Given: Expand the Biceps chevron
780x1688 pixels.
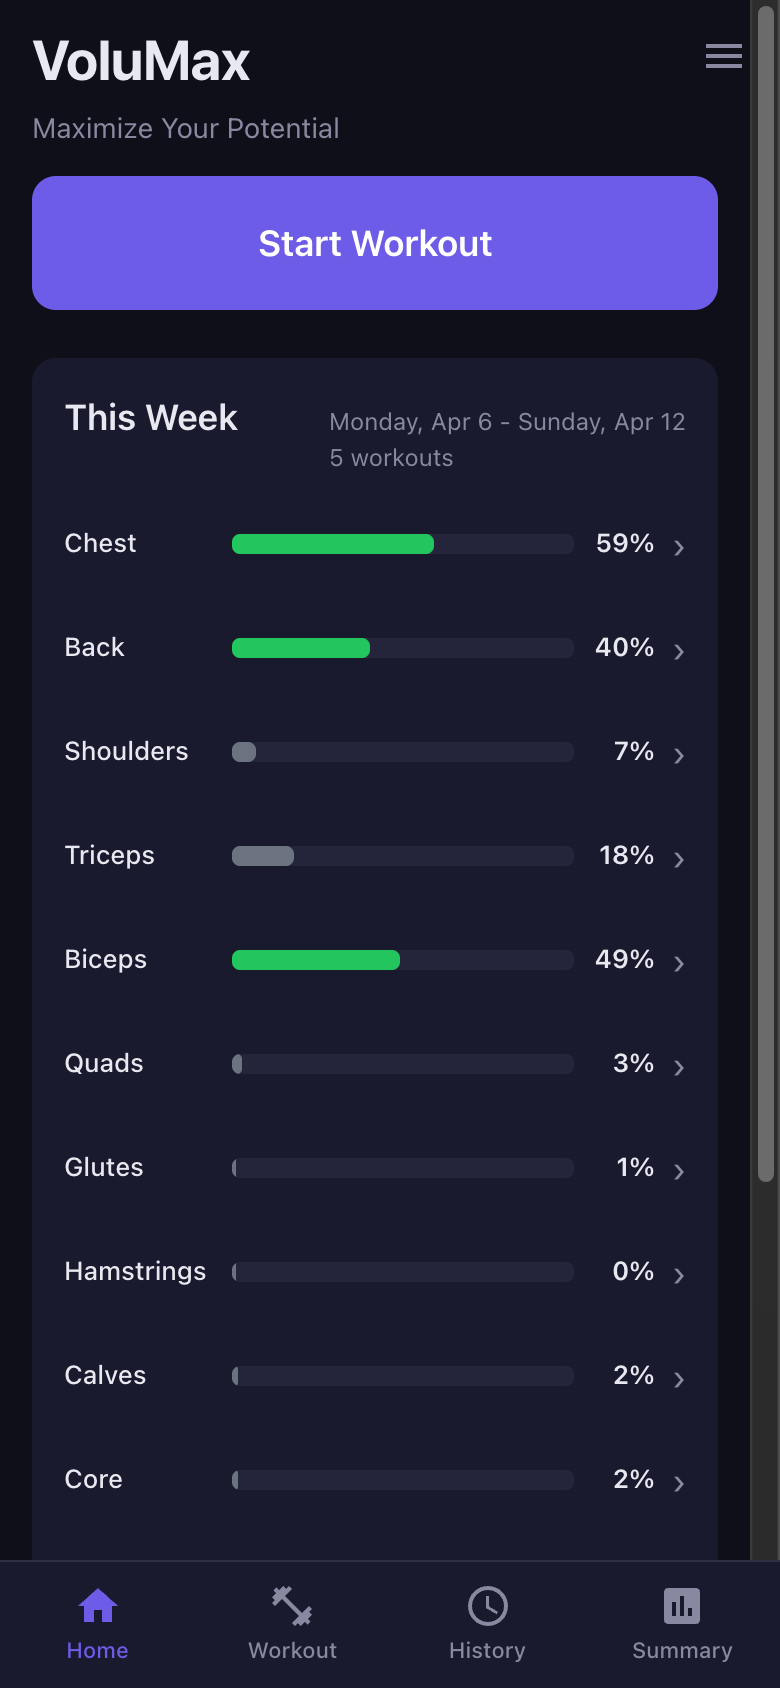Looking at the screenshot, I should 679,963.
